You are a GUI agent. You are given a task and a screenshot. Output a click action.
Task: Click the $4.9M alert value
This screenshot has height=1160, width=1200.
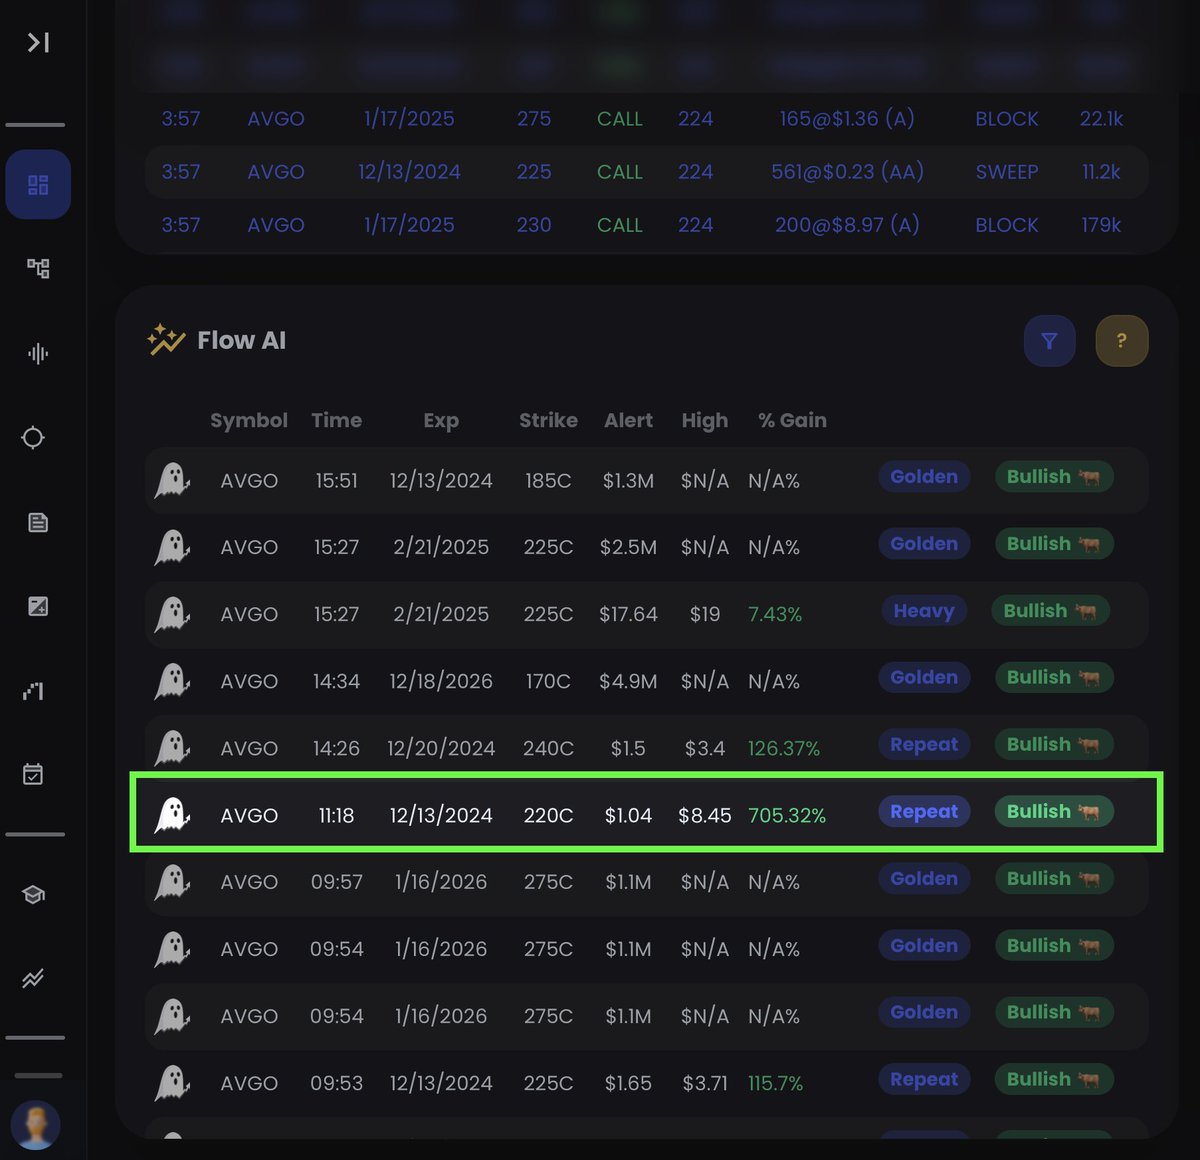[628, 682]
